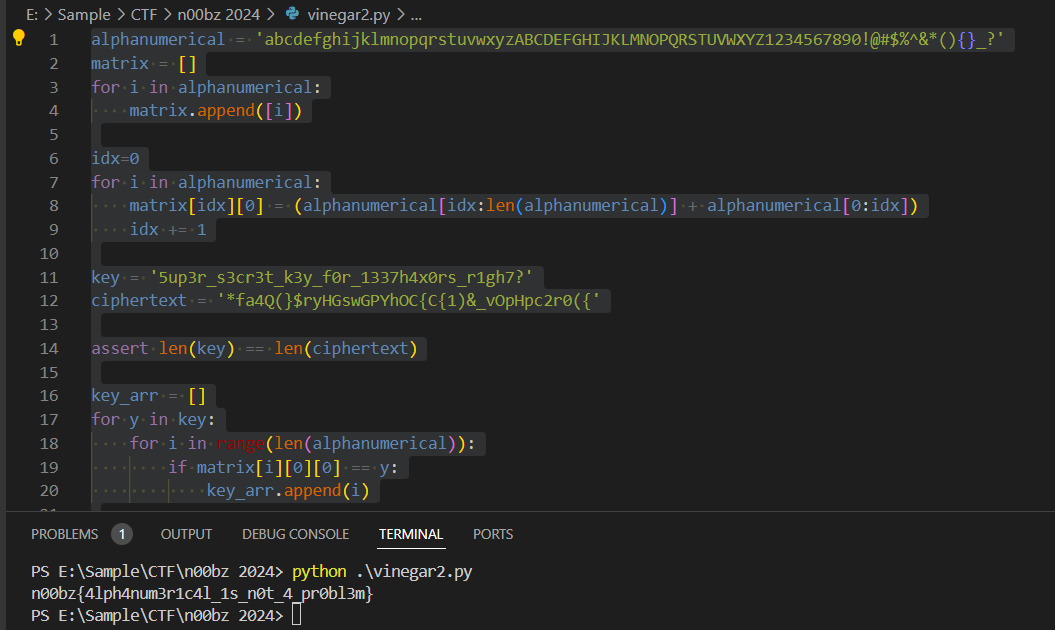Expand the CTF folder breadcrumb
Viewport: 1055px width, 630px height.
[x=144, y=15]
